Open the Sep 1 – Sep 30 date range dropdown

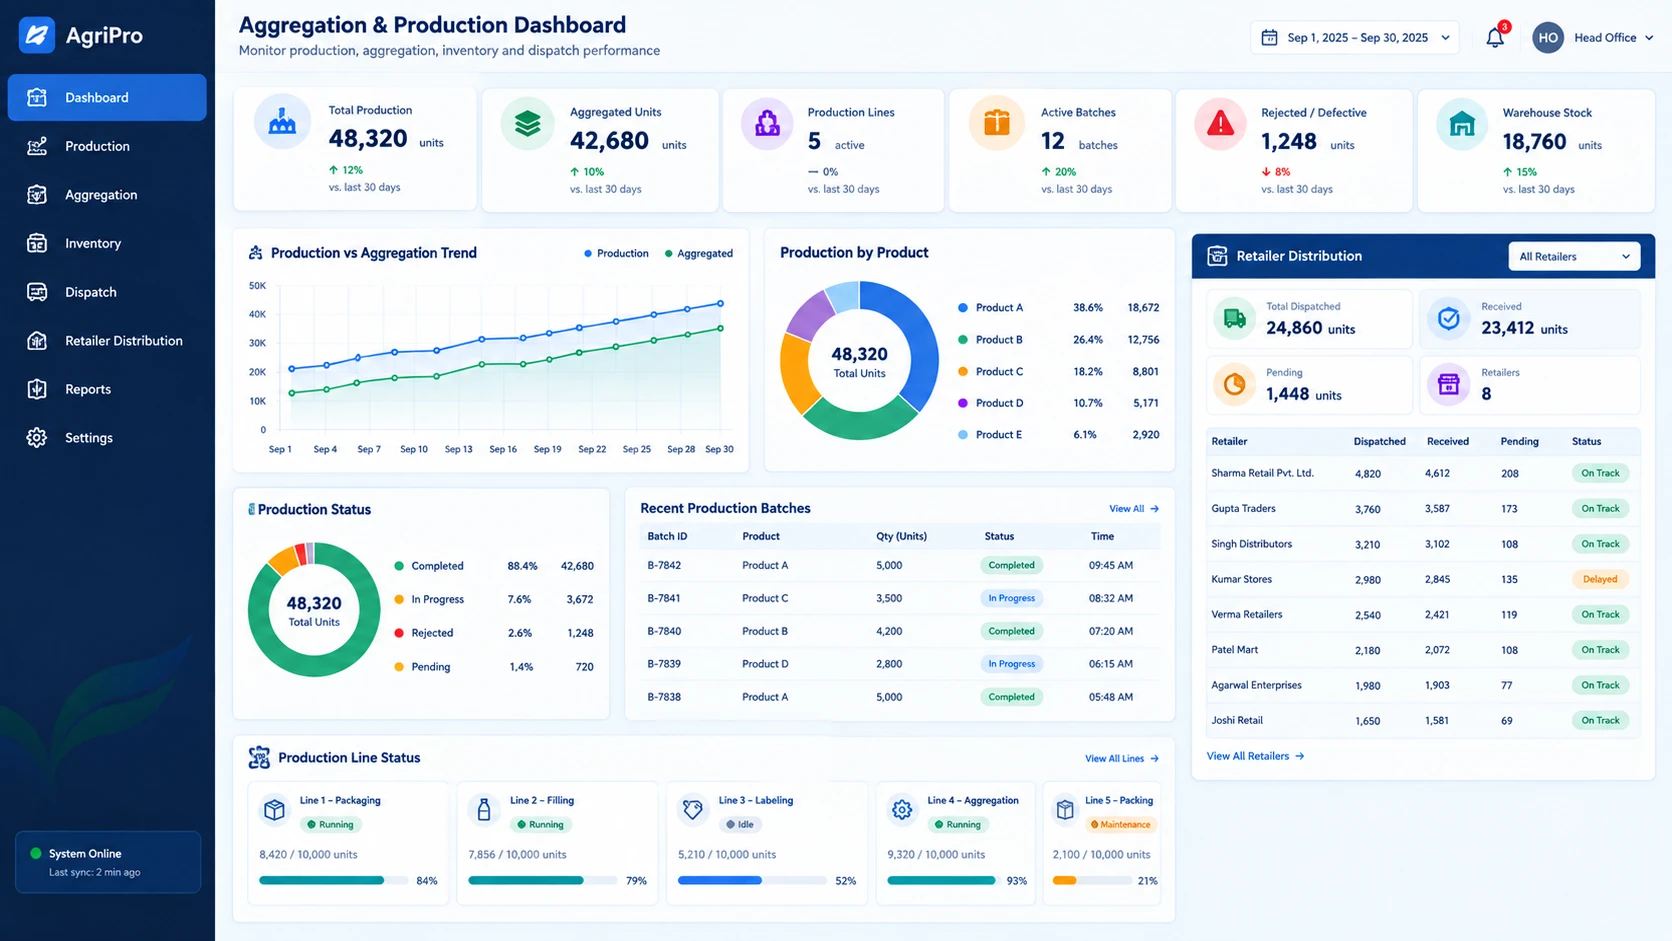1355,38
